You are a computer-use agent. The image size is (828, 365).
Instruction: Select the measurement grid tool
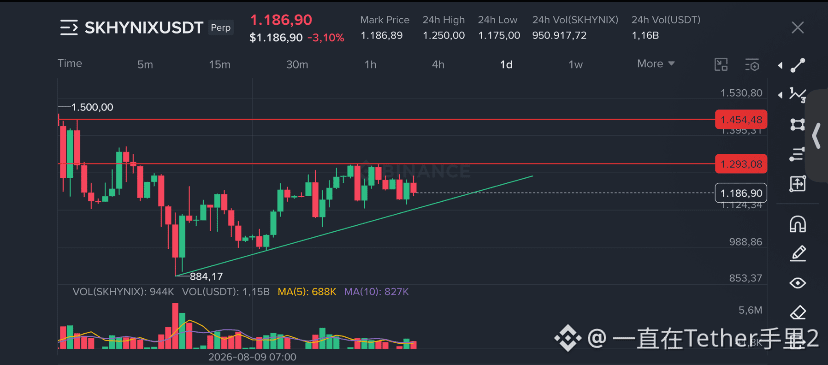[x=797, y=184]
